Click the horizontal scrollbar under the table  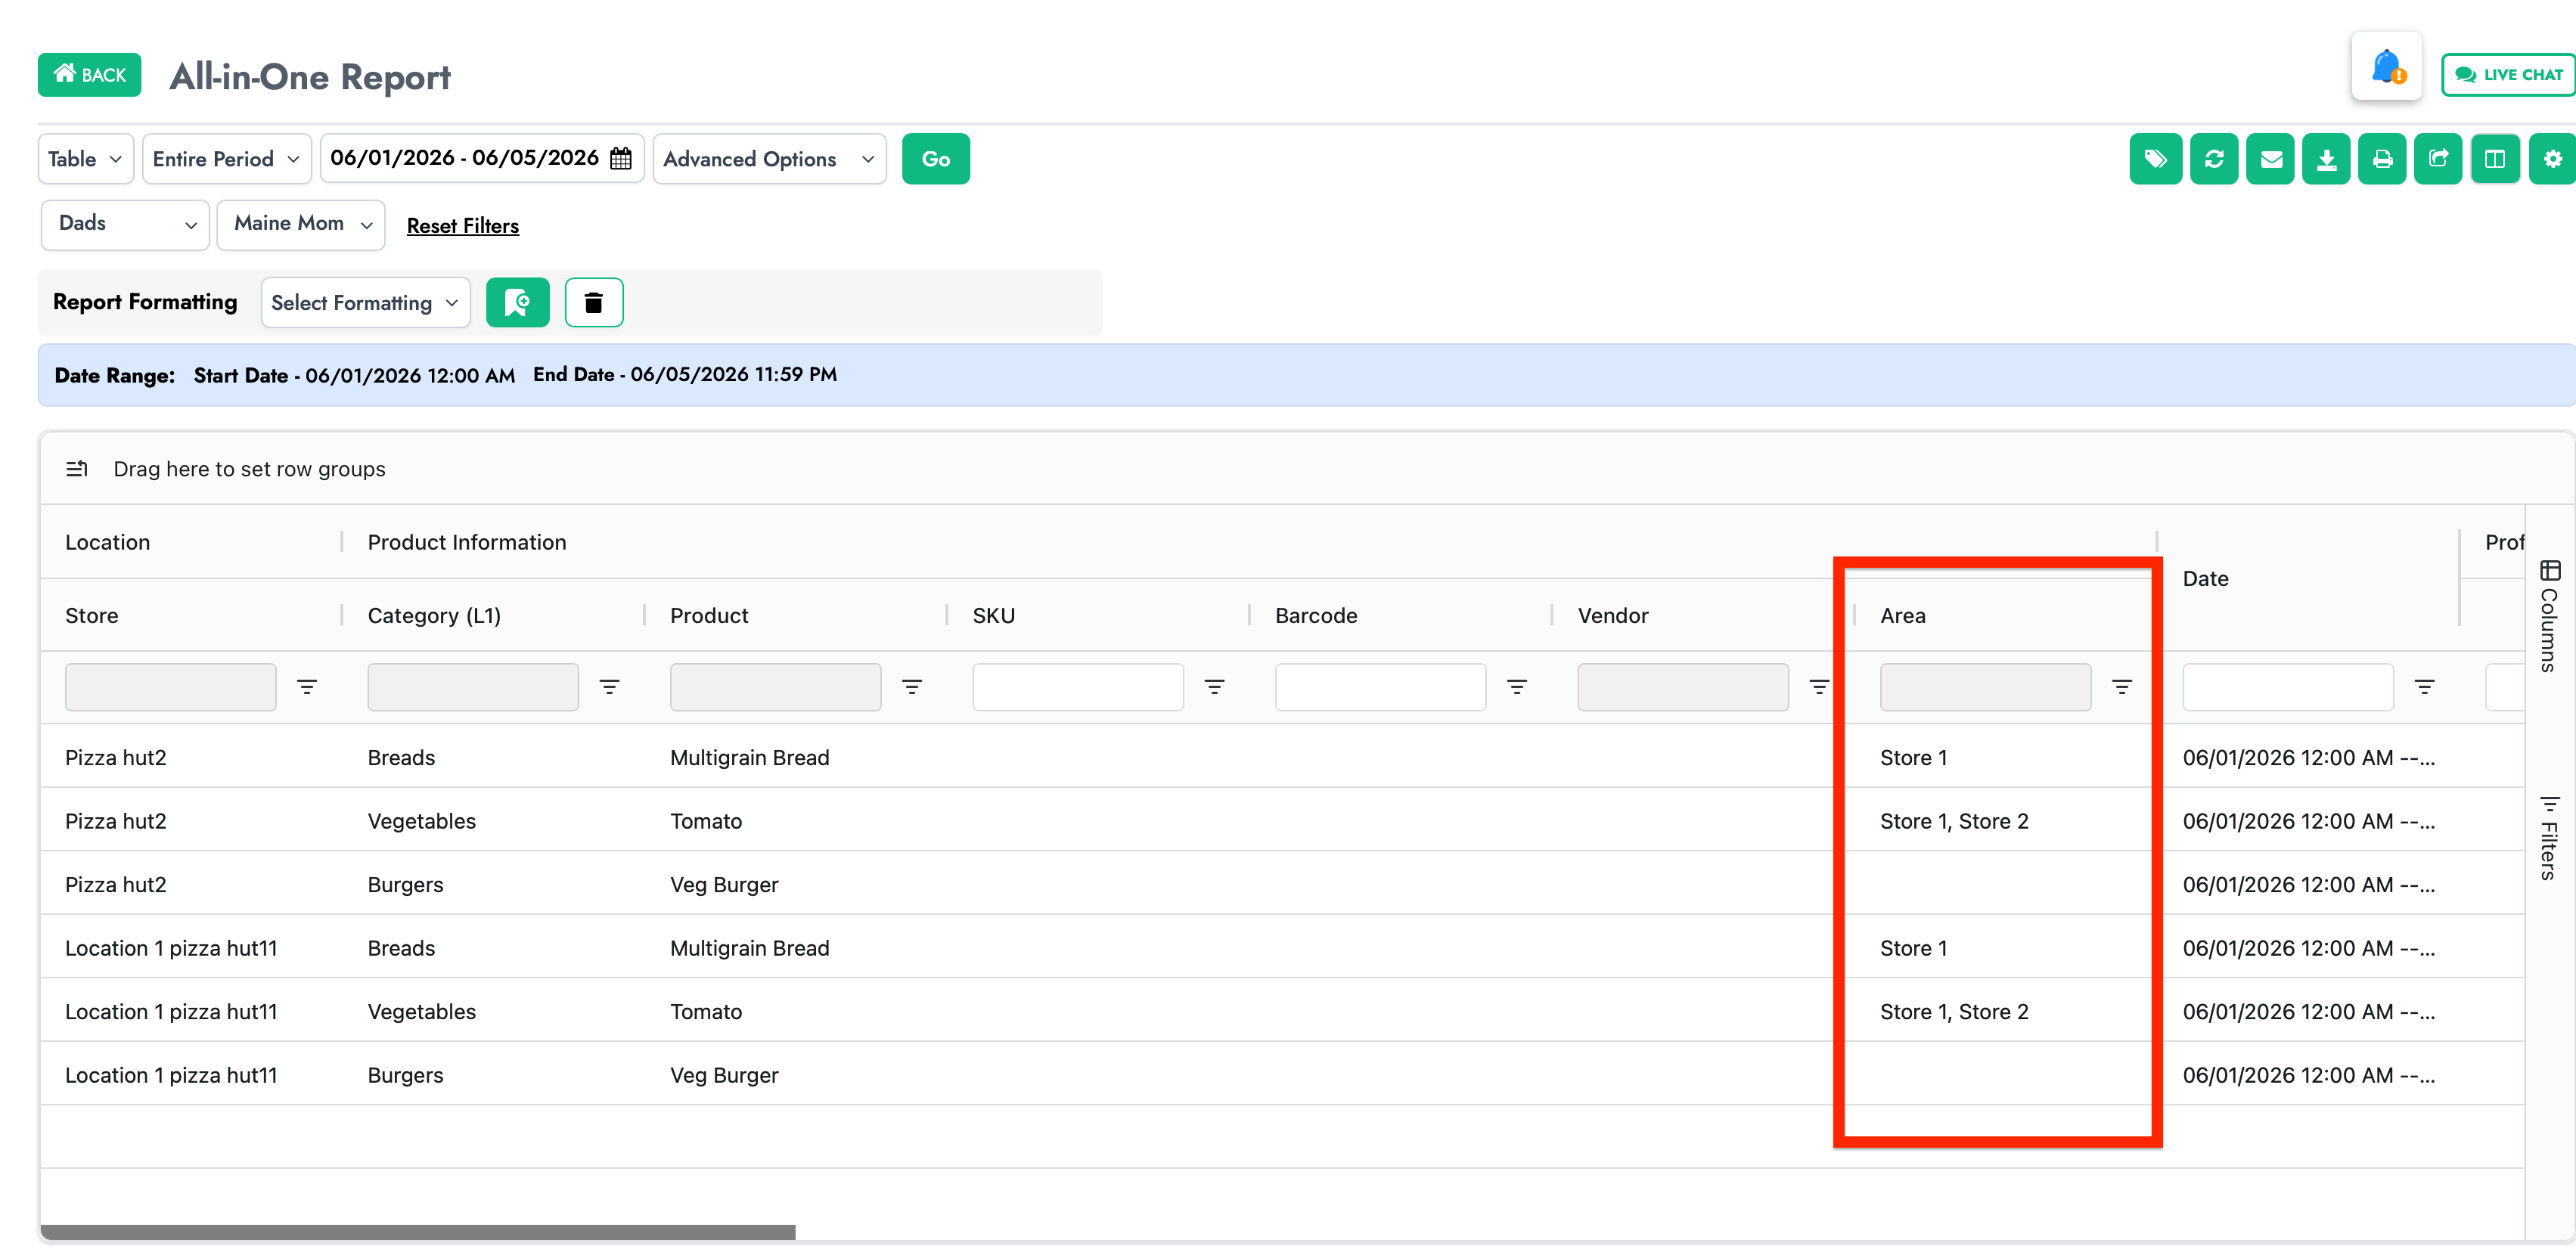click(418, 1232)
